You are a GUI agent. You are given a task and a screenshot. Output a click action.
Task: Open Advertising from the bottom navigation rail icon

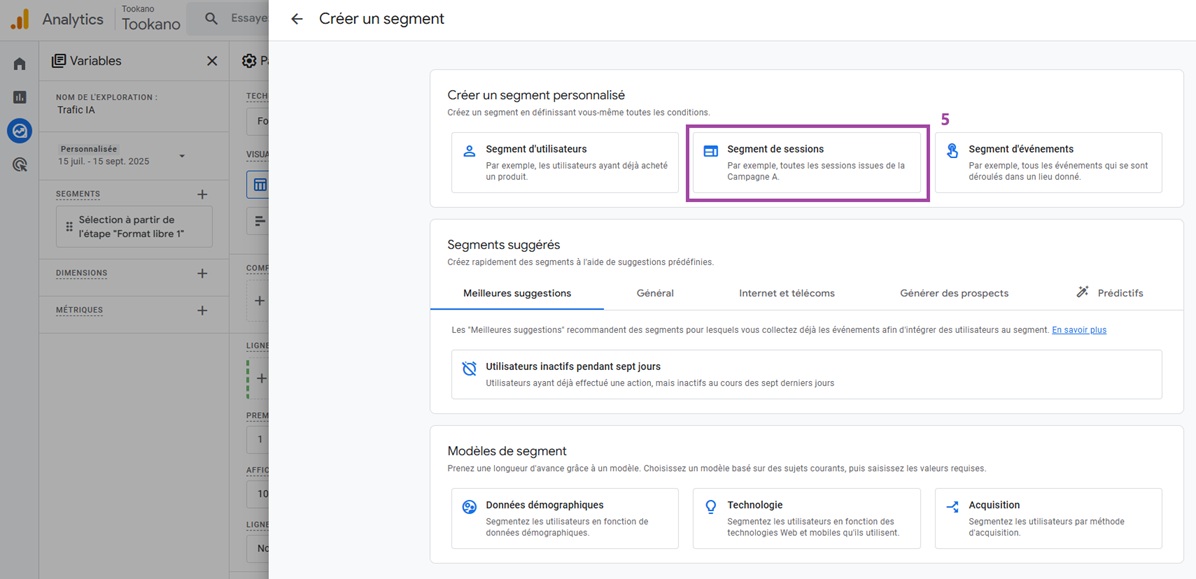[18, 164]
